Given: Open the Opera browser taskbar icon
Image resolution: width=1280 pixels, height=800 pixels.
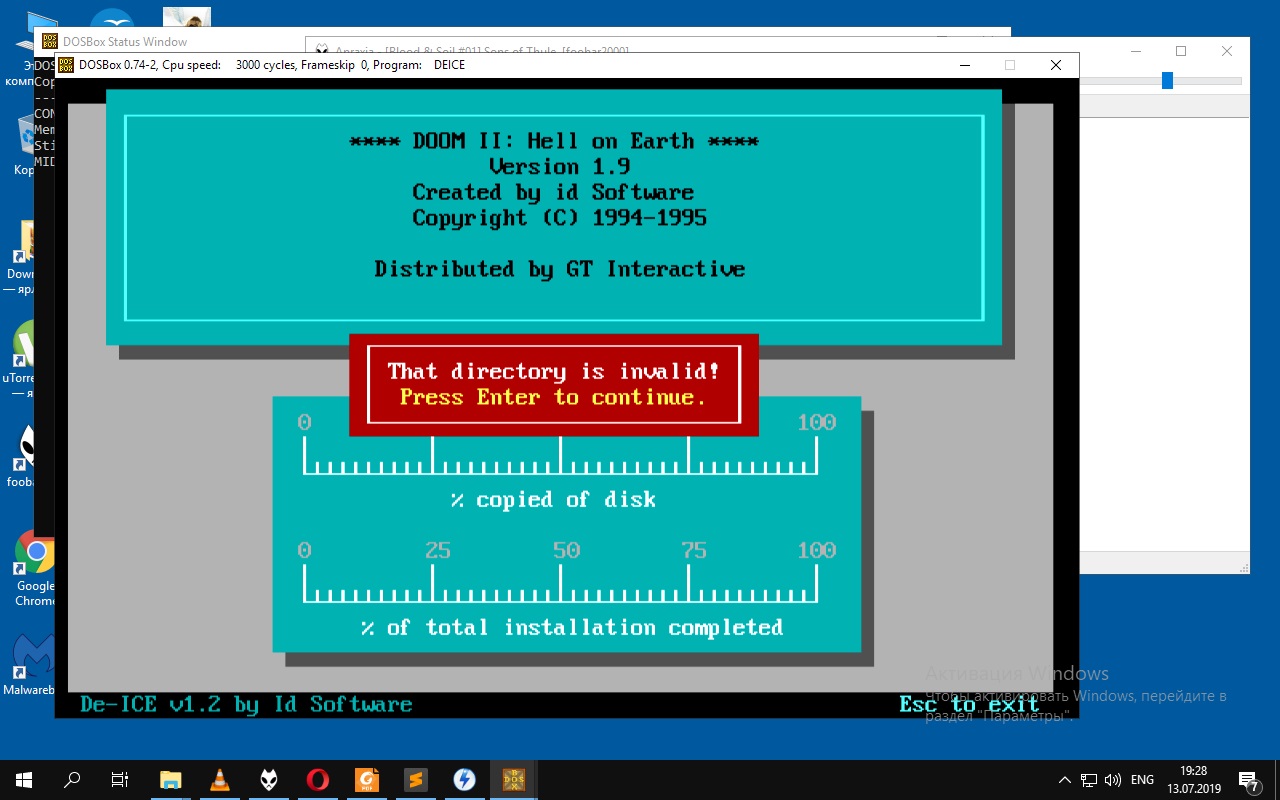Looking at the screenshot, I should click(318, 780).
